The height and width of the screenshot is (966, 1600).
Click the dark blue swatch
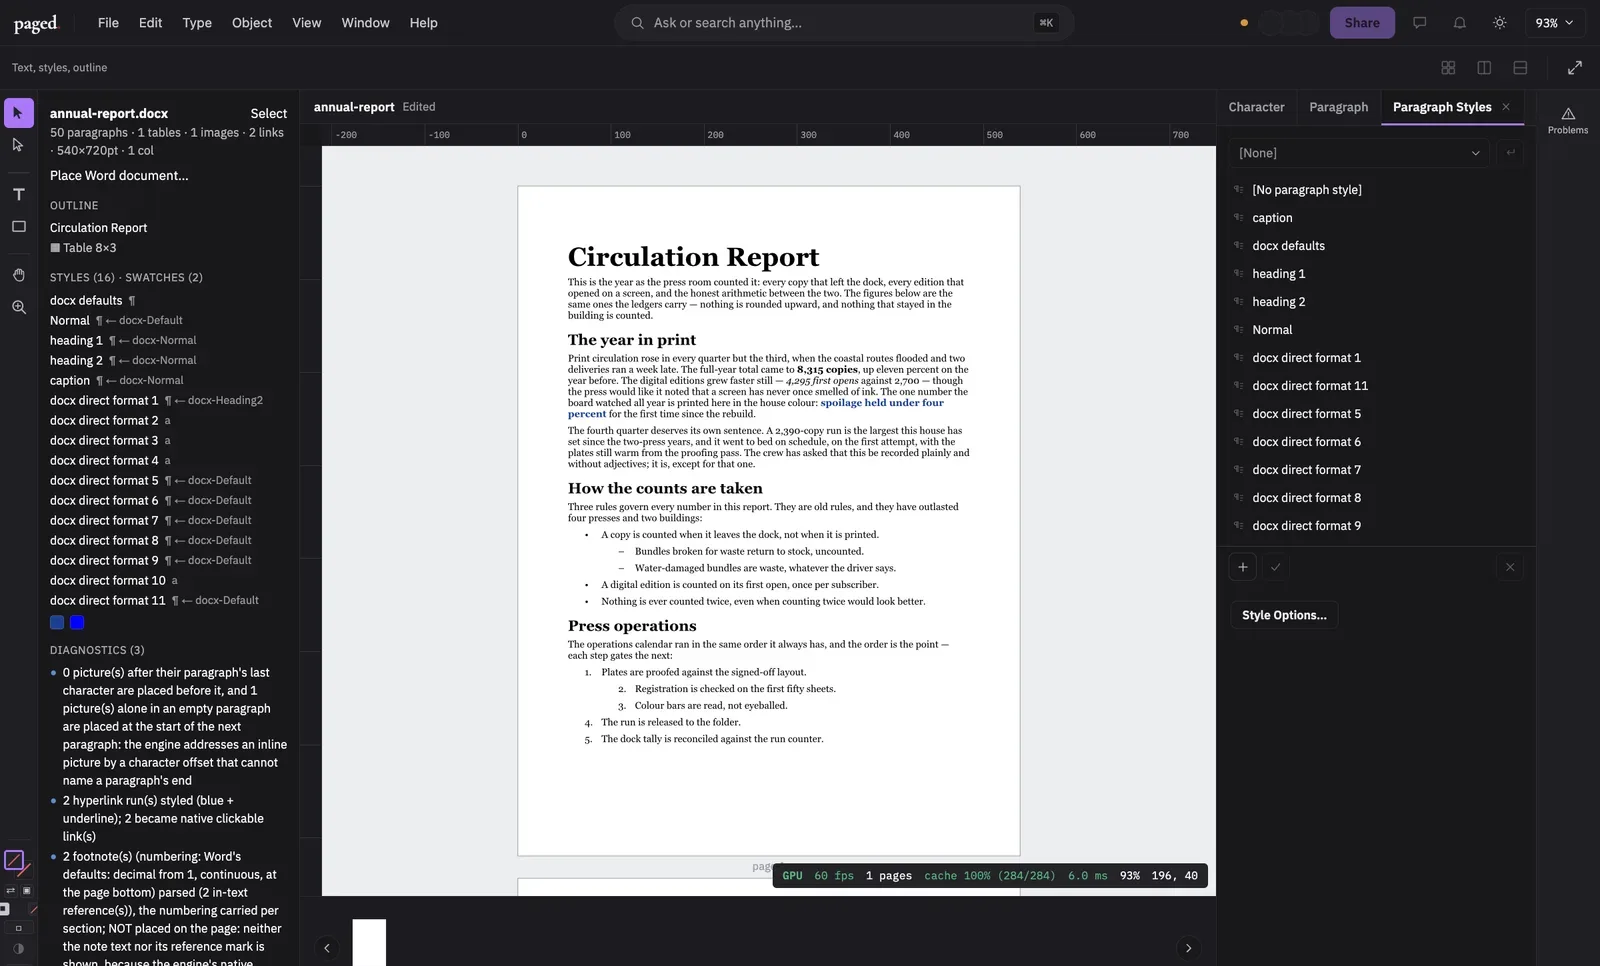coord(57,622)
